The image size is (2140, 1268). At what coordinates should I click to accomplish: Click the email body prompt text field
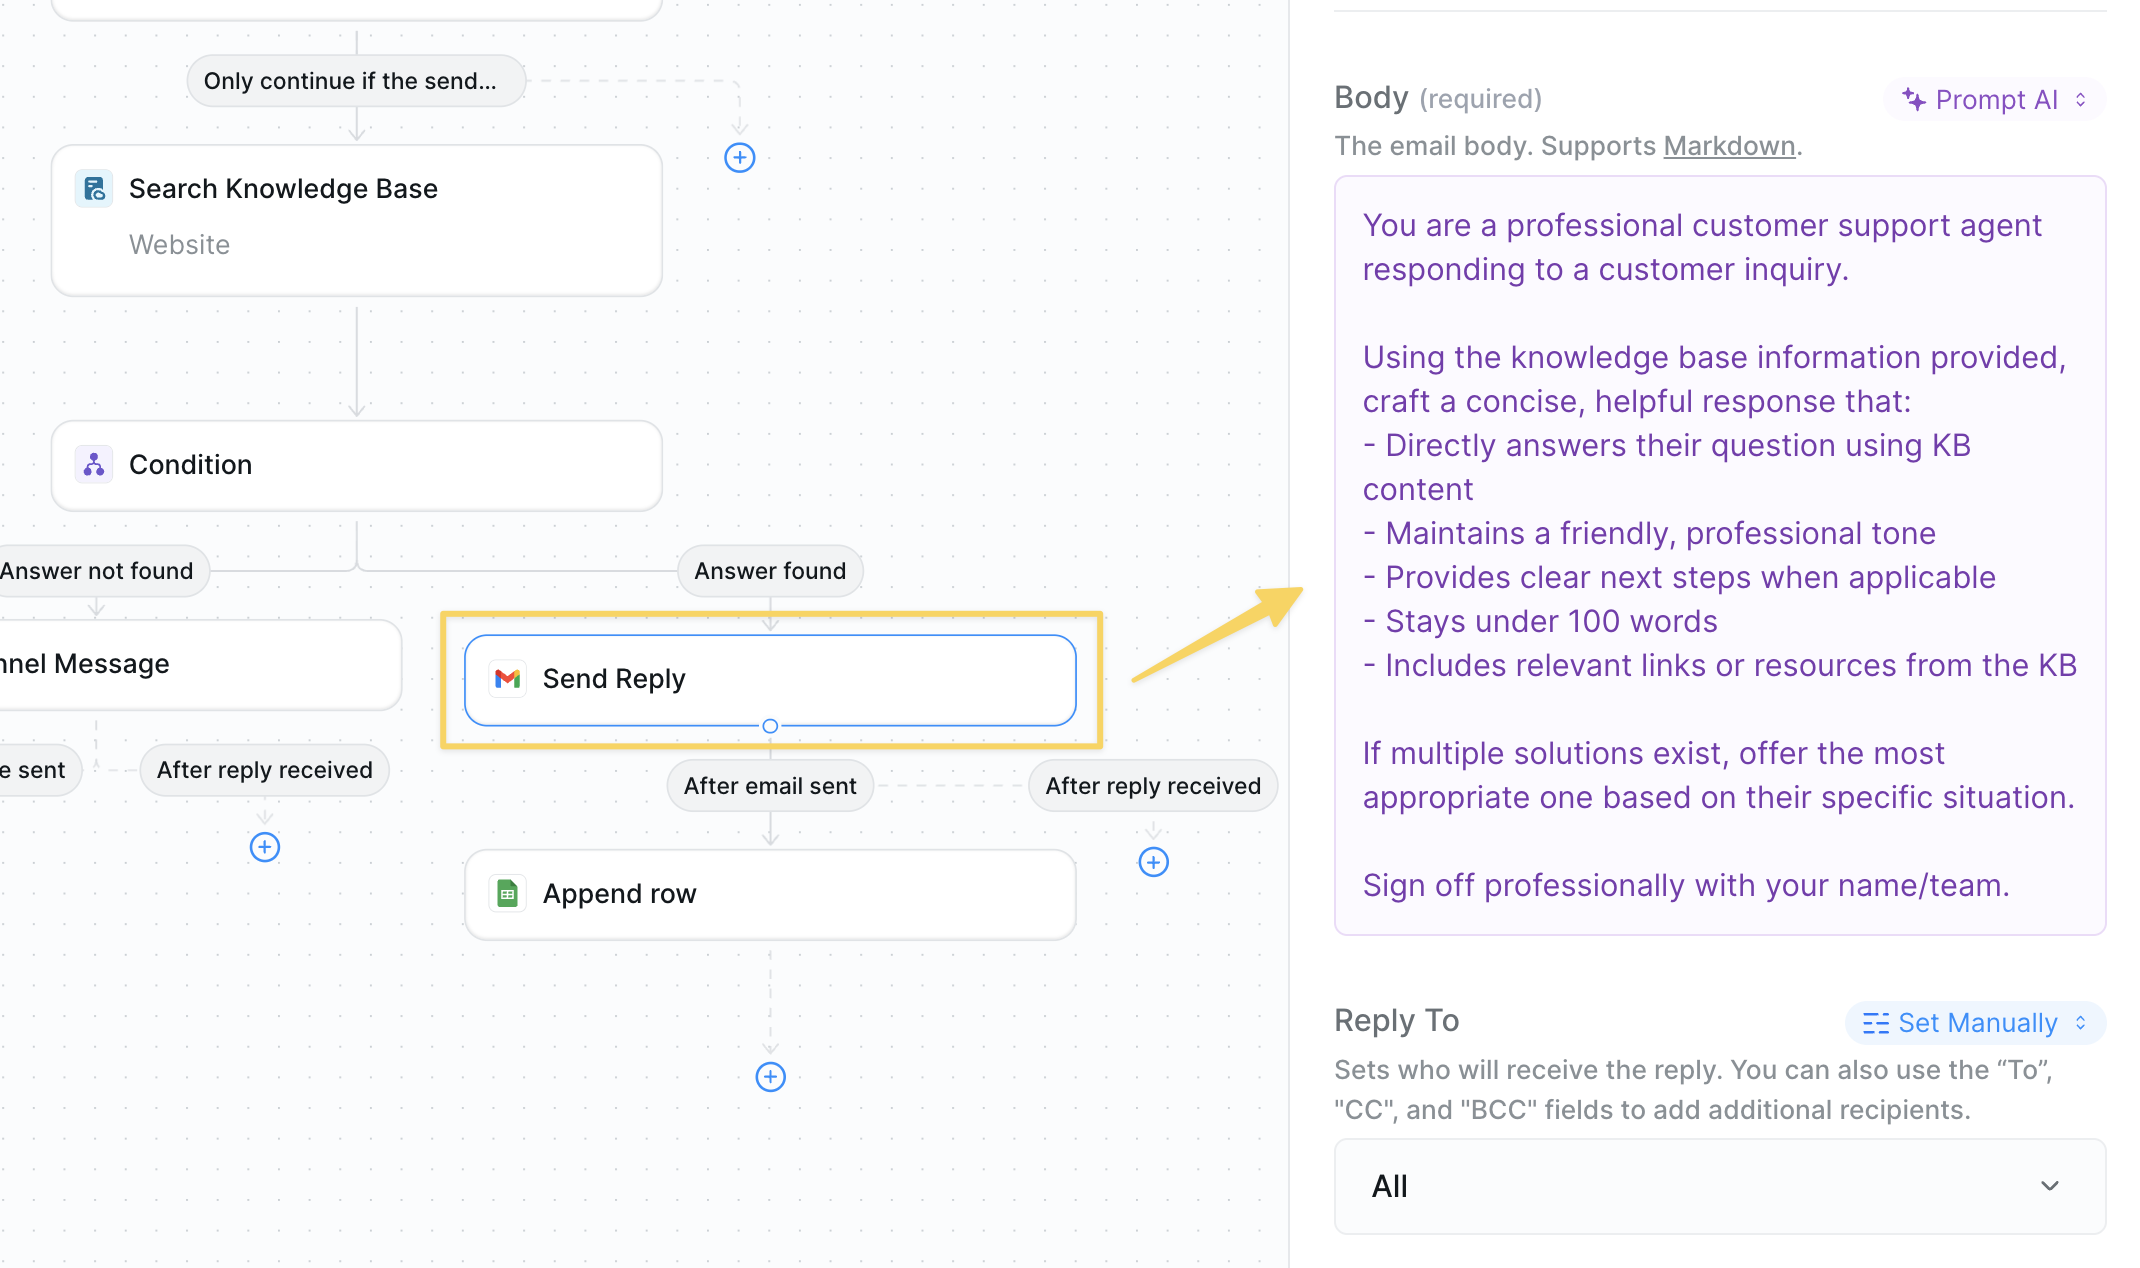(1719, 555)
